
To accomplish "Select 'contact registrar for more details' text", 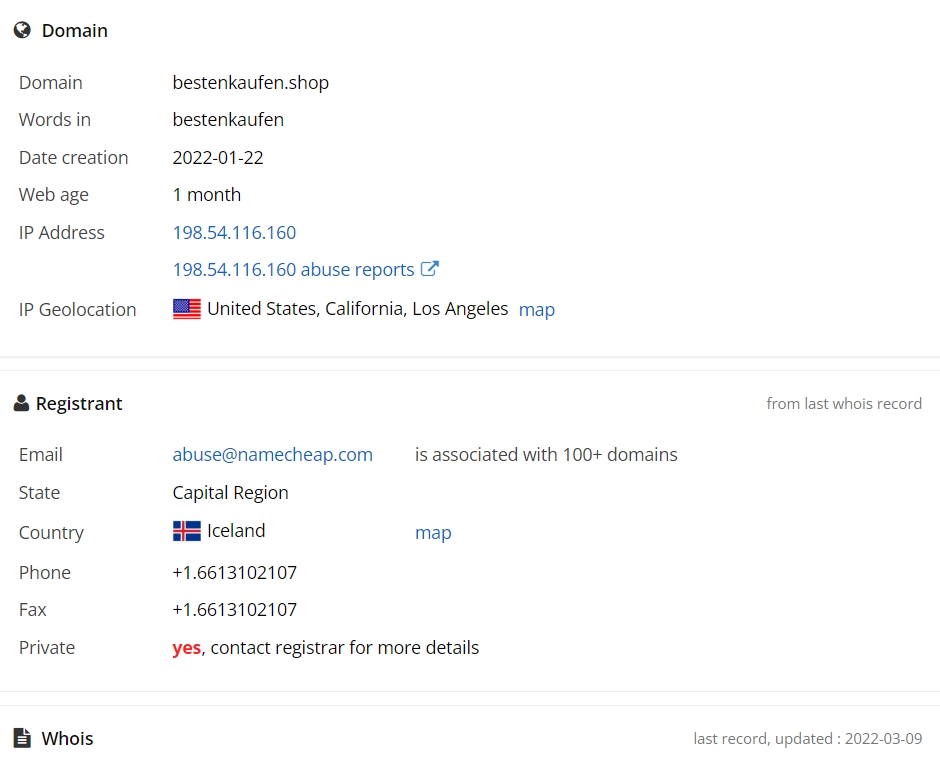I will 345,648.
